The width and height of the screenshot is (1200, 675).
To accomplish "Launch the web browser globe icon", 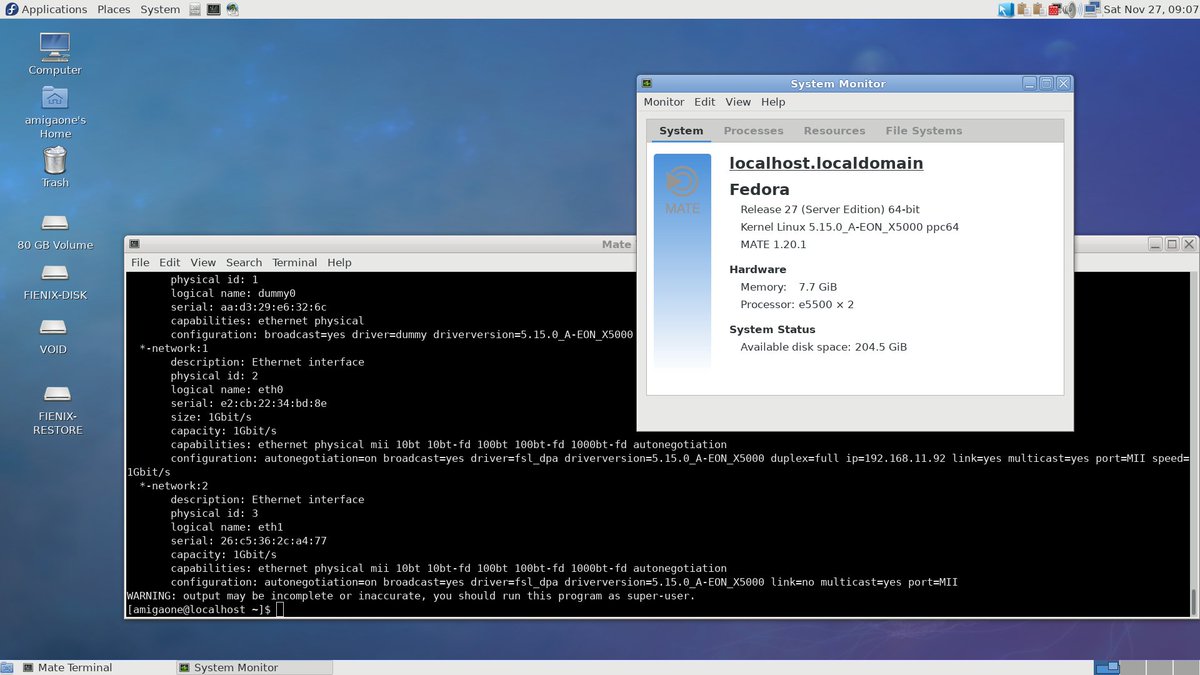I will coord(232,9).
